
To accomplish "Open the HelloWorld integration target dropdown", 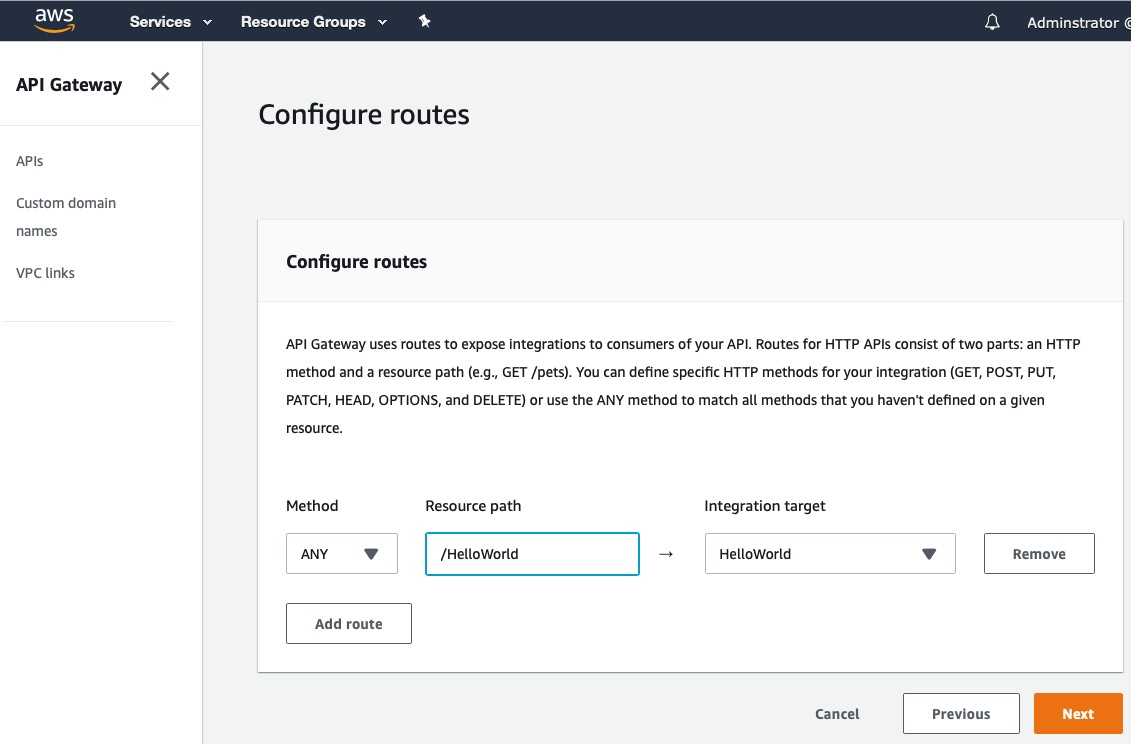I will click(830, 553).
